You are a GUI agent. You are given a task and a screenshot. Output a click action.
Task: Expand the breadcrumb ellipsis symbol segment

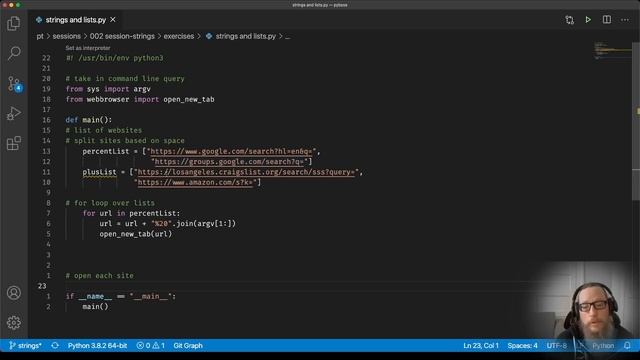(288, 36)
